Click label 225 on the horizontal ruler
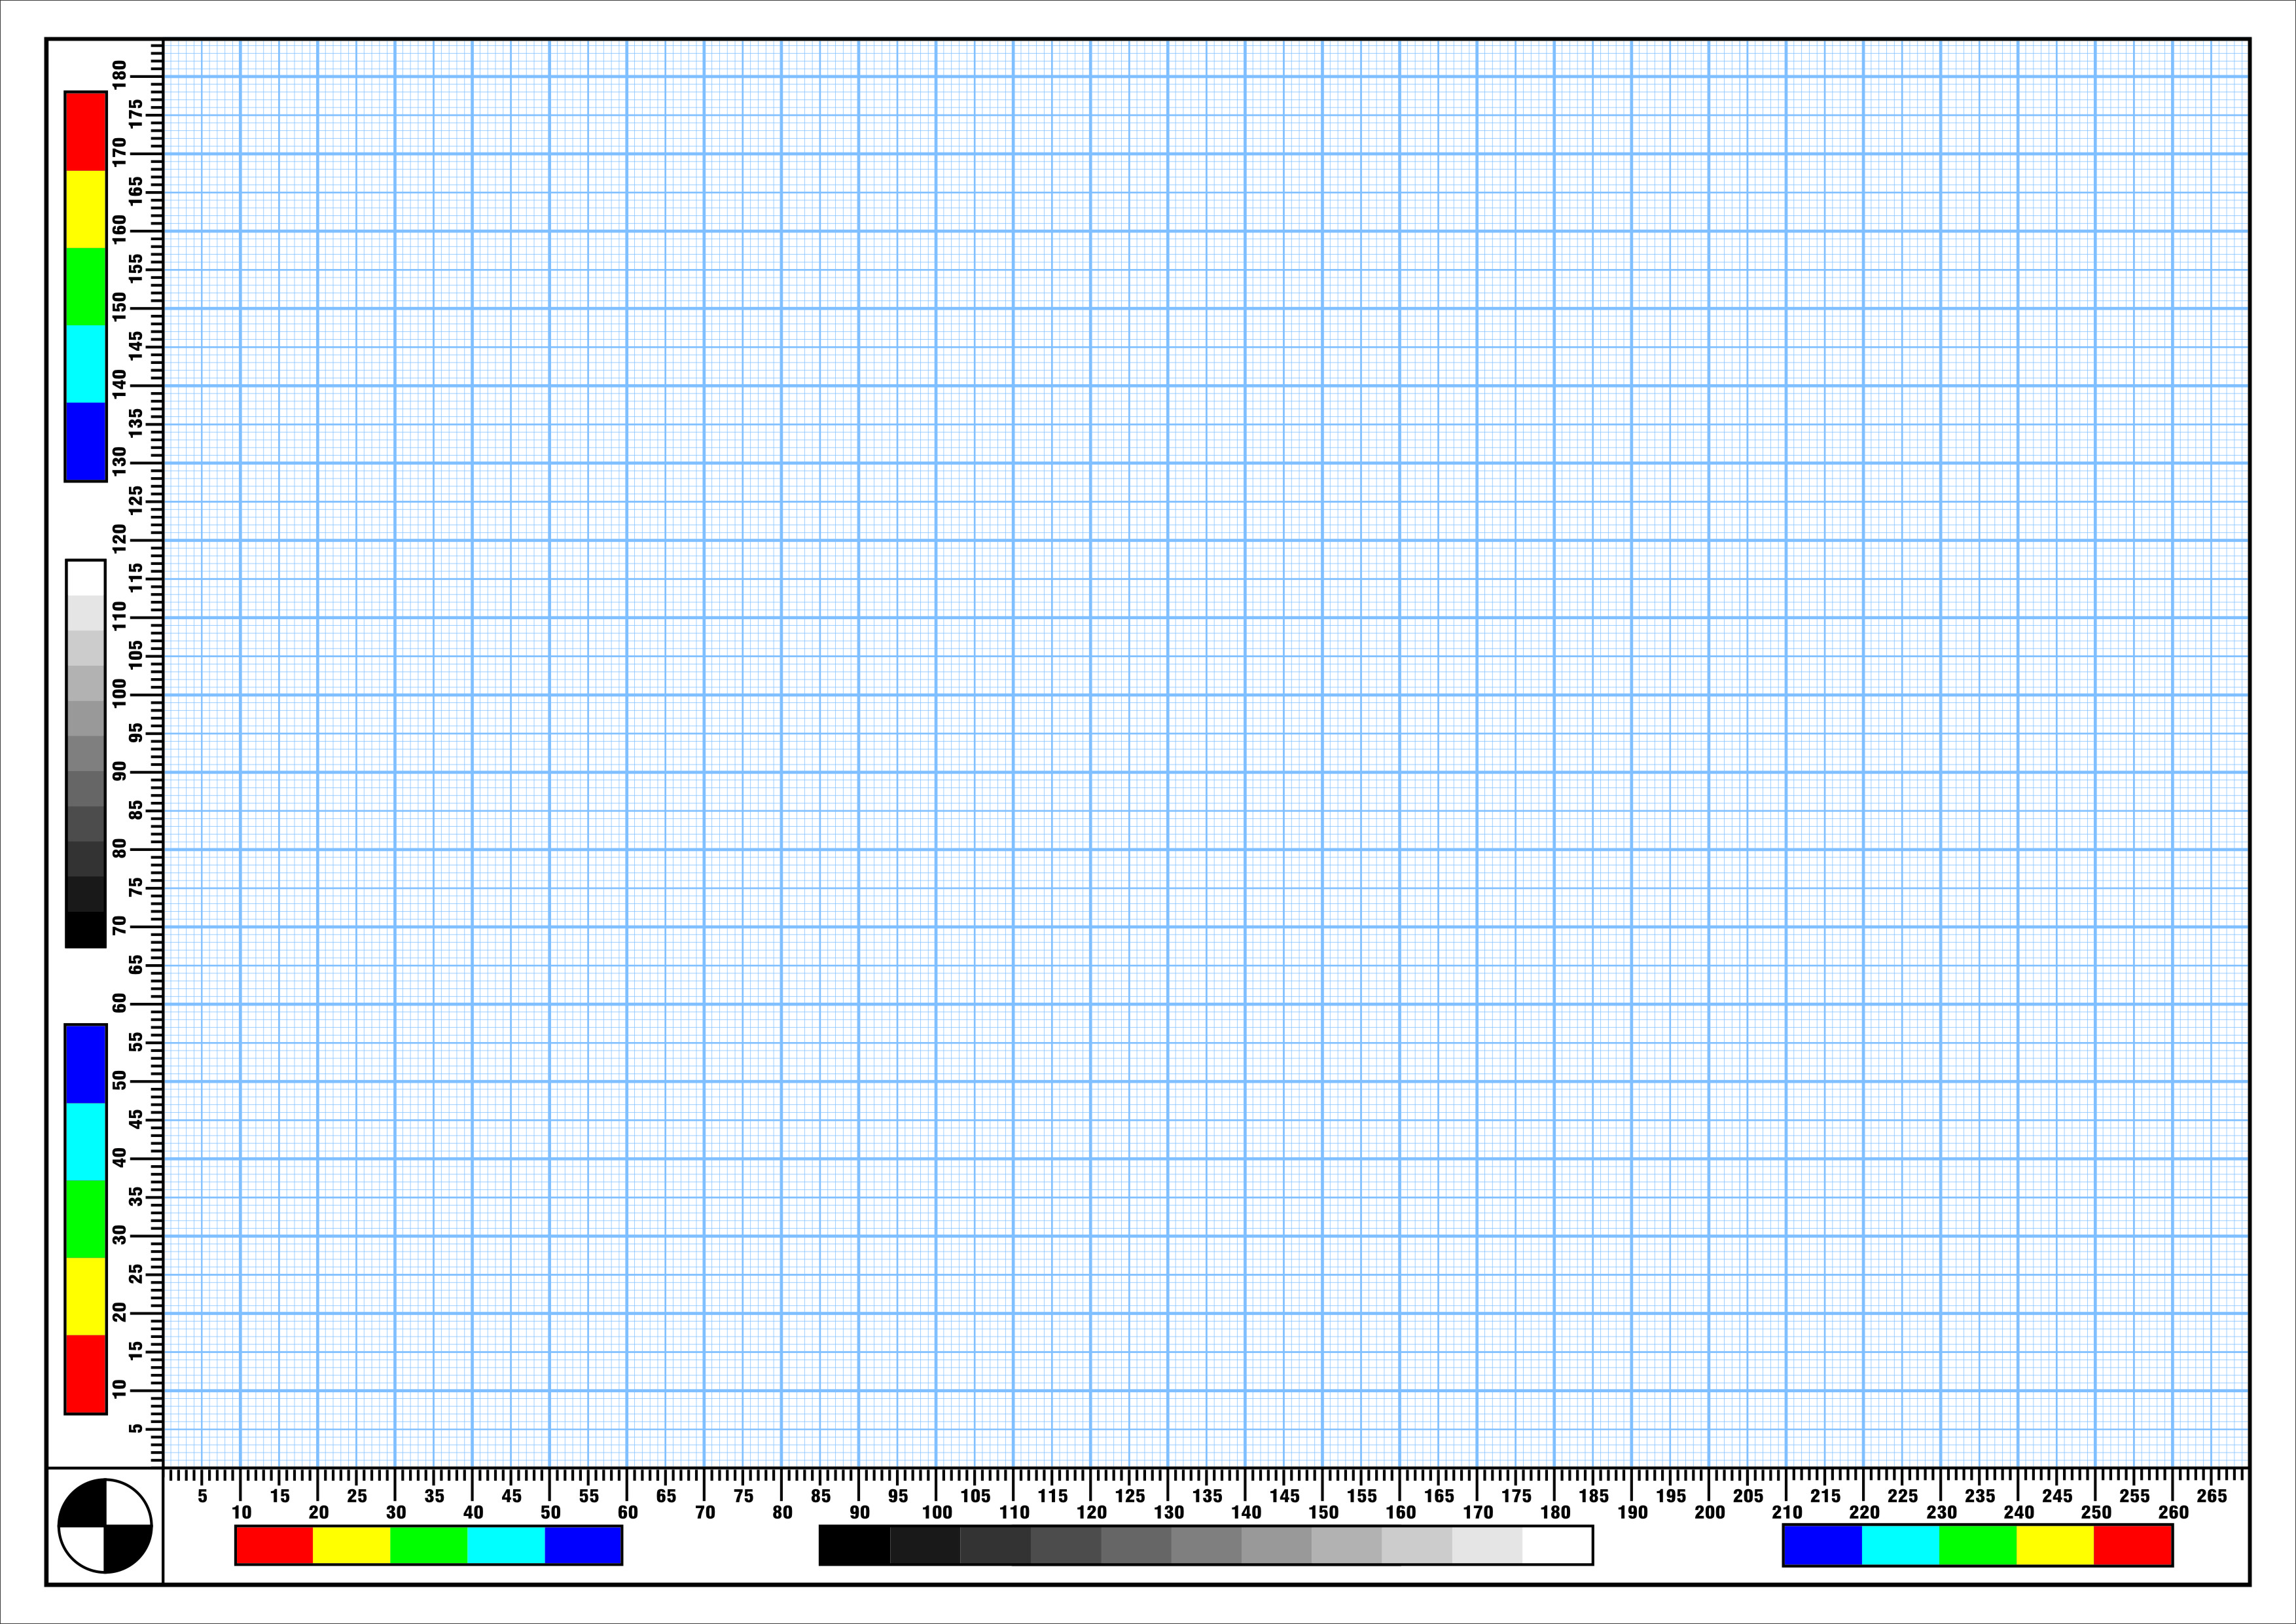This screenshot has height=1624, width=2296. [x=1902, y=1496]
